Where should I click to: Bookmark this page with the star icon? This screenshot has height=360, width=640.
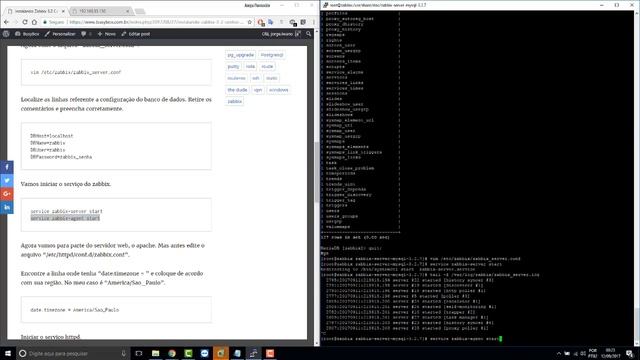click(249, 22)
